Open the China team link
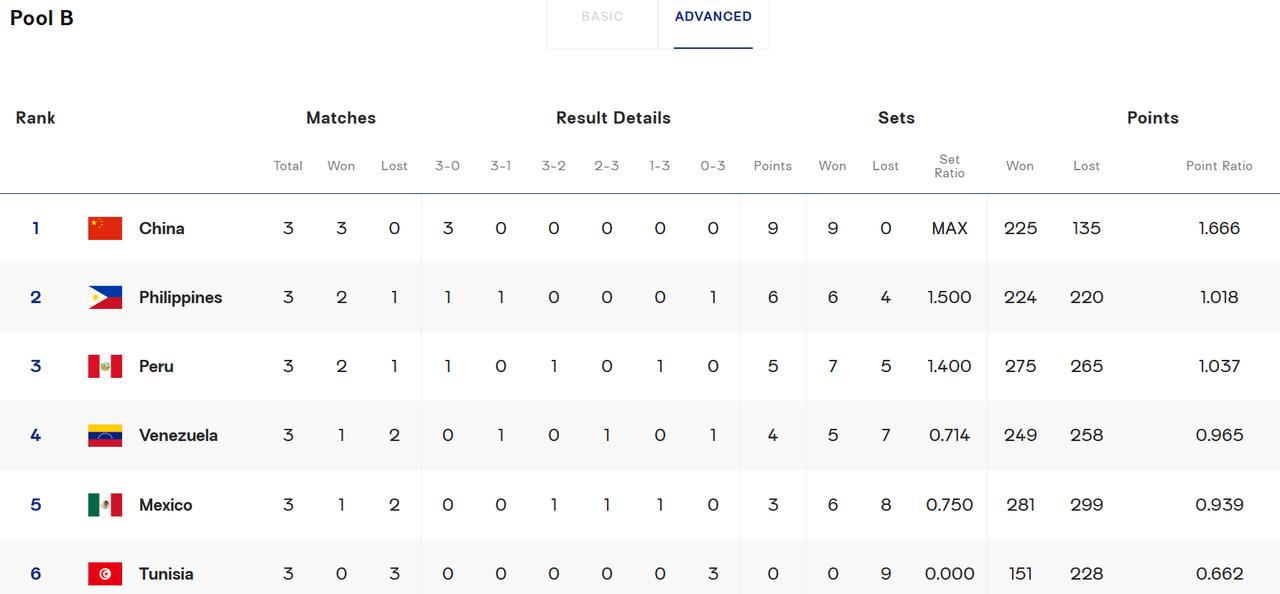Image resolution: width=1280 pixels, height=594 pixels. (x=162, y=228)
